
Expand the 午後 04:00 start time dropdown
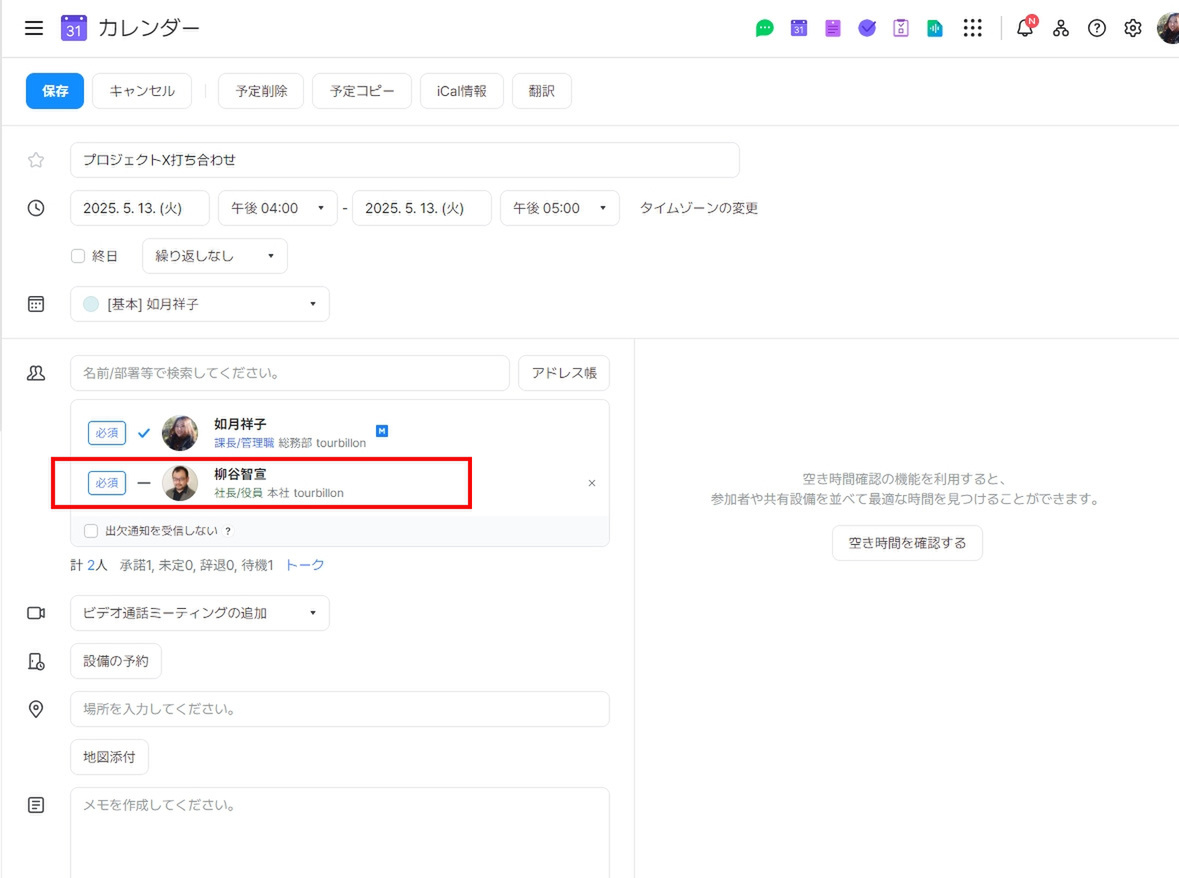pos(278,208)
